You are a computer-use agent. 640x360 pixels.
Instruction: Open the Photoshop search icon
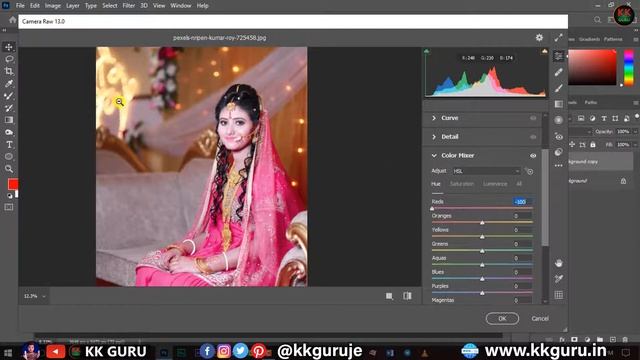coord(598,20)
